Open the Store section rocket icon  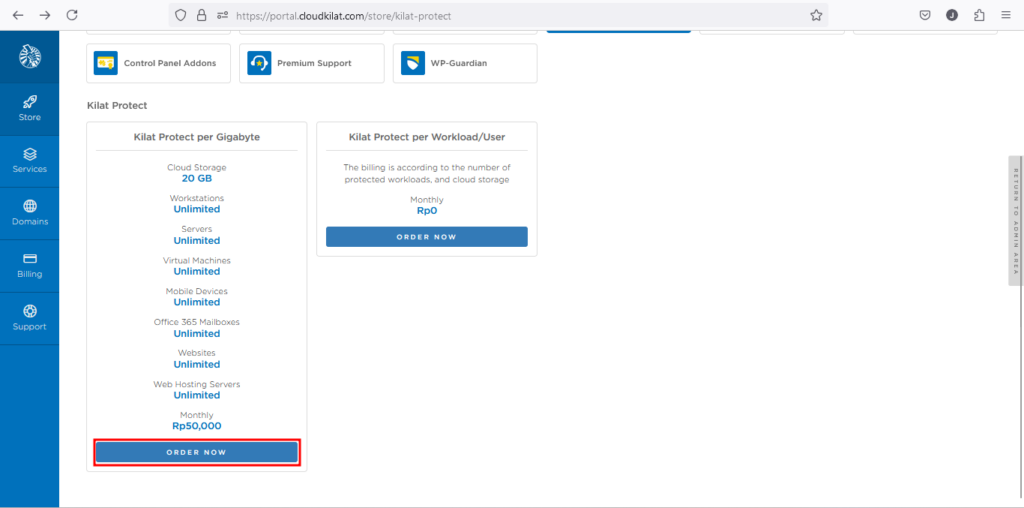(29, 102)
